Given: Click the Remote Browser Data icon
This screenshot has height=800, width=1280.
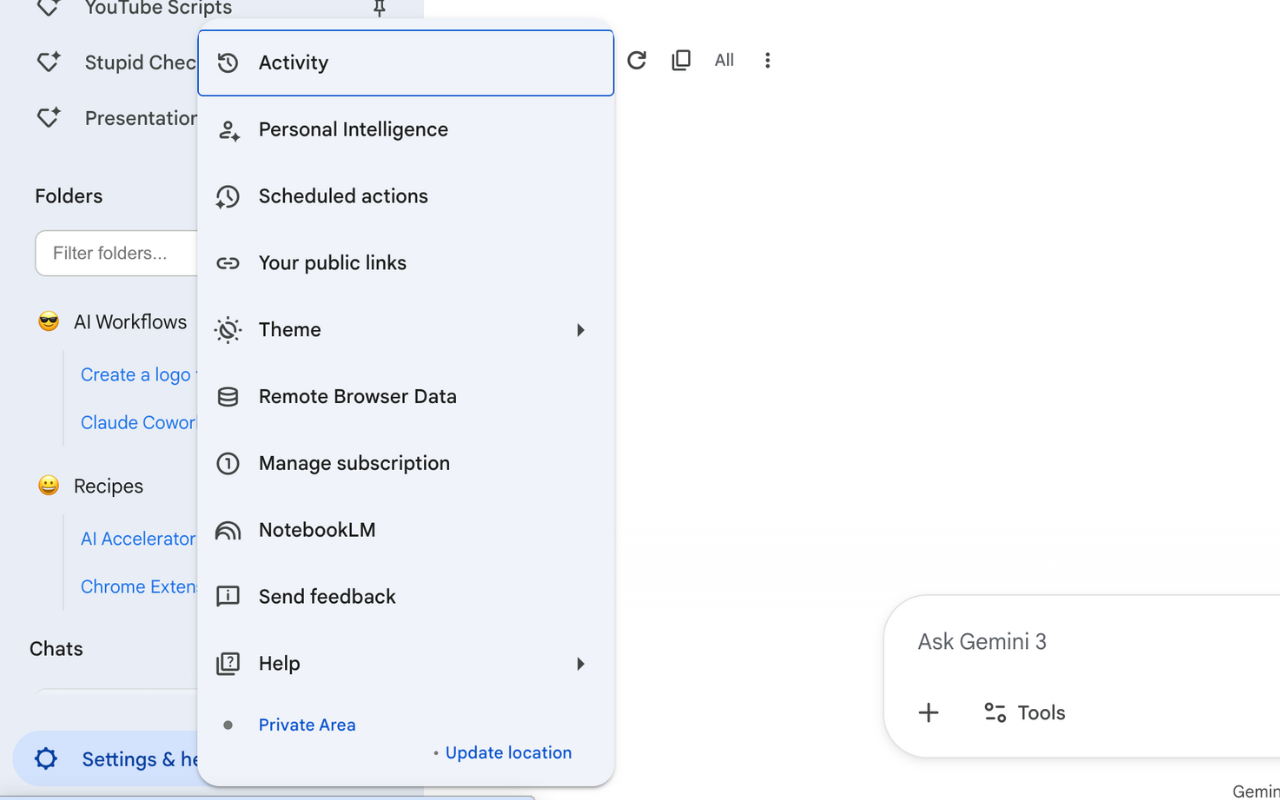Looking at the screenshot, I should coord(228,396).
